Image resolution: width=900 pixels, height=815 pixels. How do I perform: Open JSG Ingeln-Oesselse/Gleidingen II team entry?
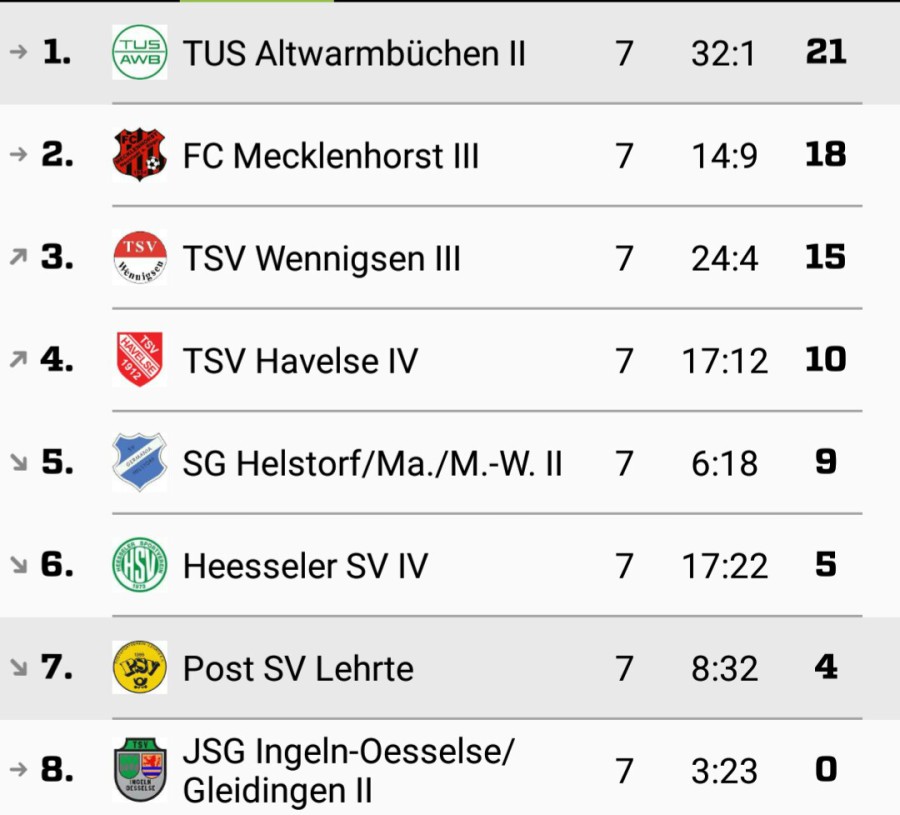(x=346, y=771)
